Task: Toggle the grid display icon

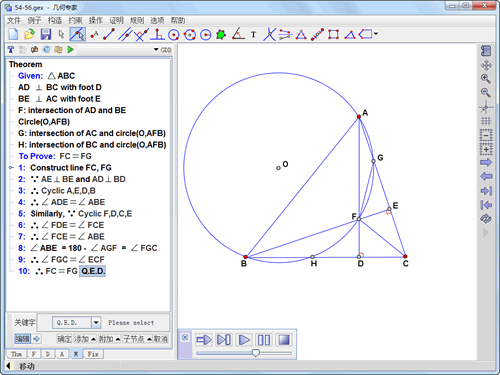Action: point(486,121)
